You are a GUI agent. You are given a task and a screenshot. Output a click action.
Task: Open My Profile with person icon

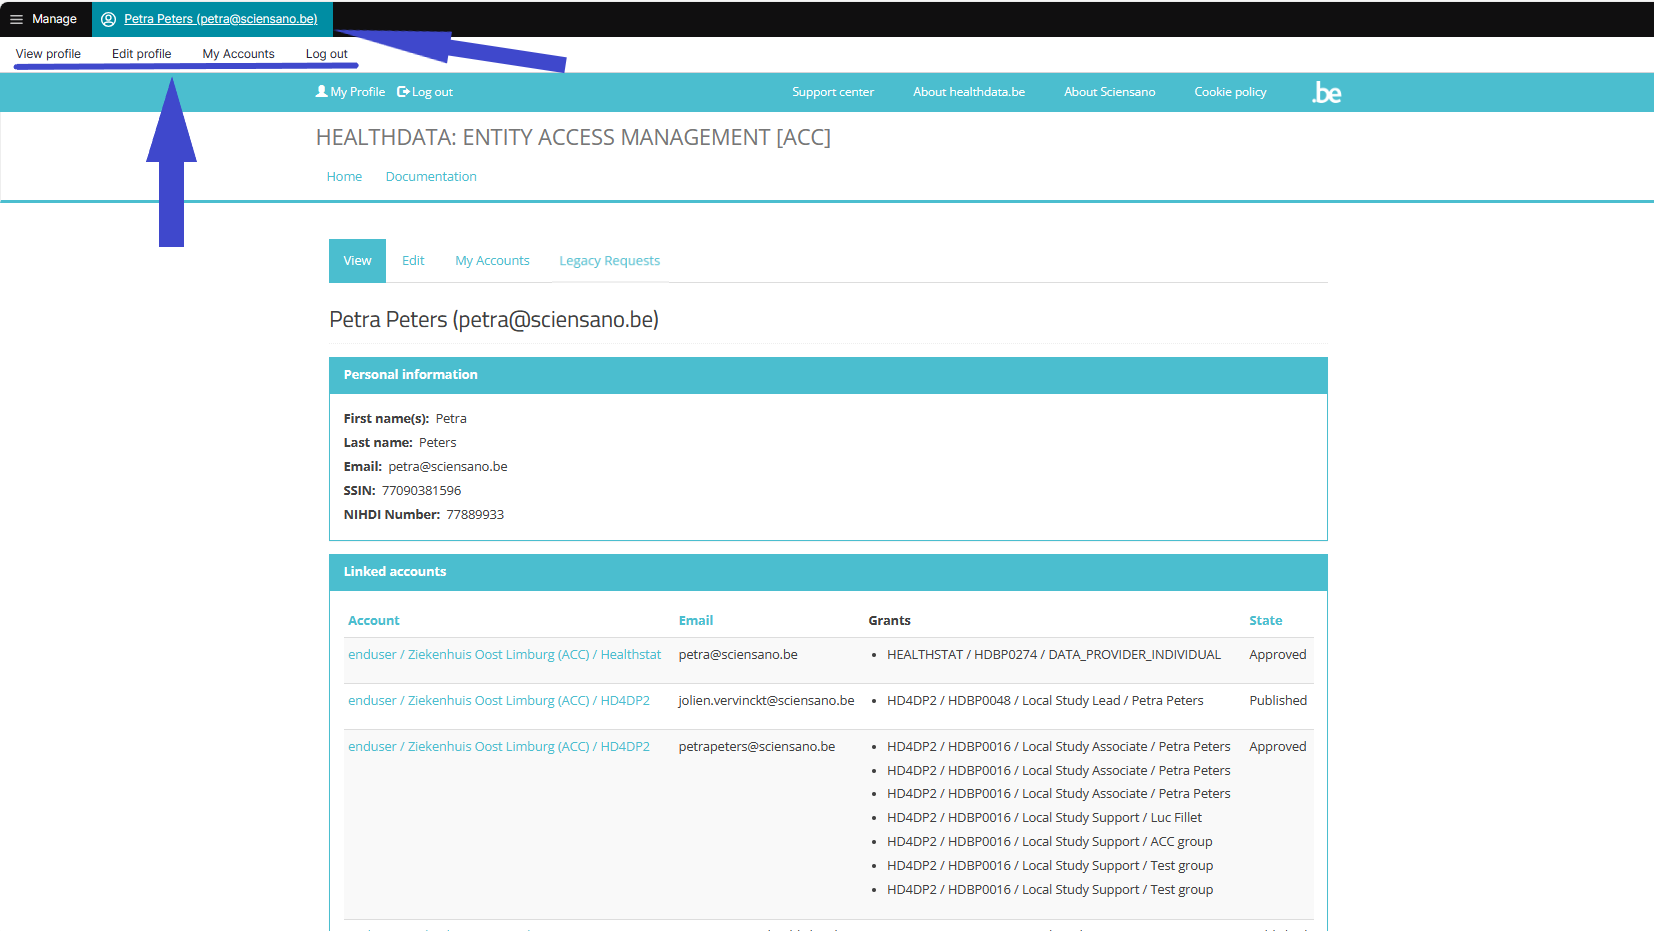(350, 92)
